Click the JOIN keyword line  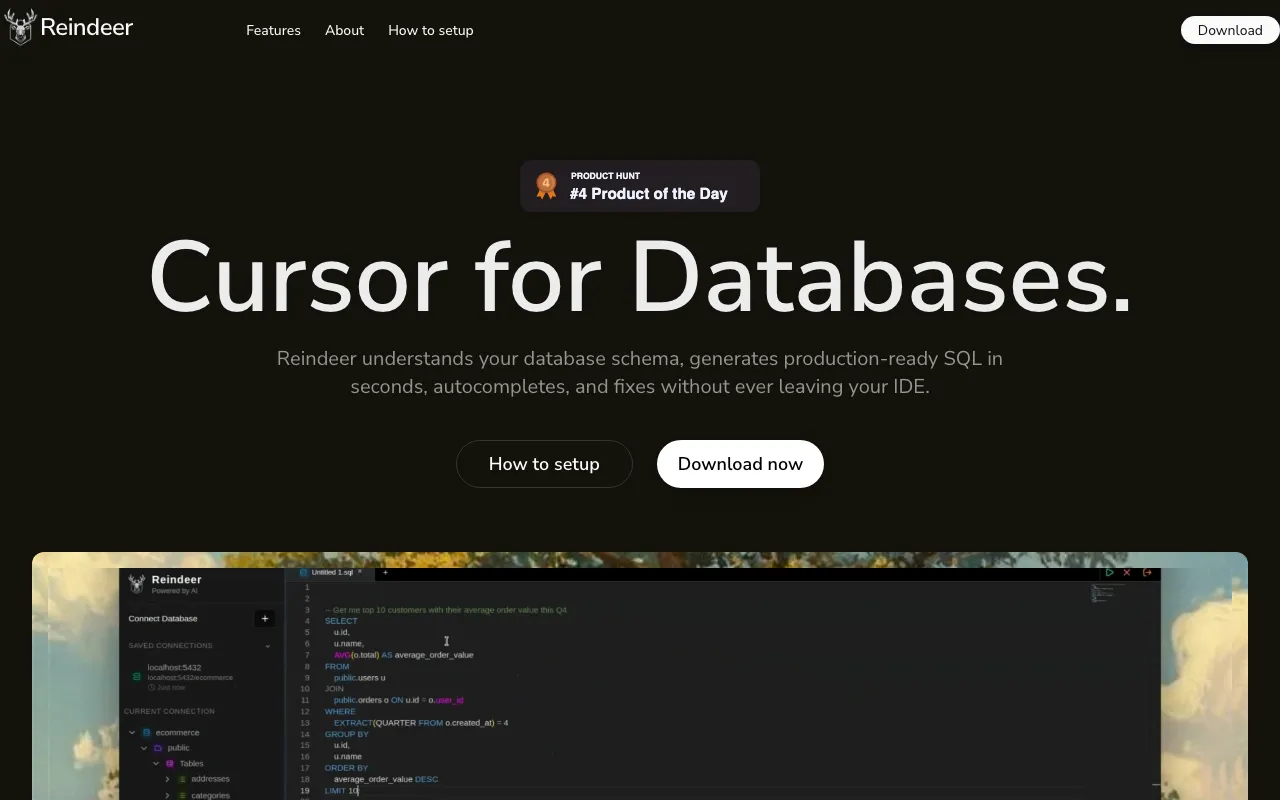(334, 689)
